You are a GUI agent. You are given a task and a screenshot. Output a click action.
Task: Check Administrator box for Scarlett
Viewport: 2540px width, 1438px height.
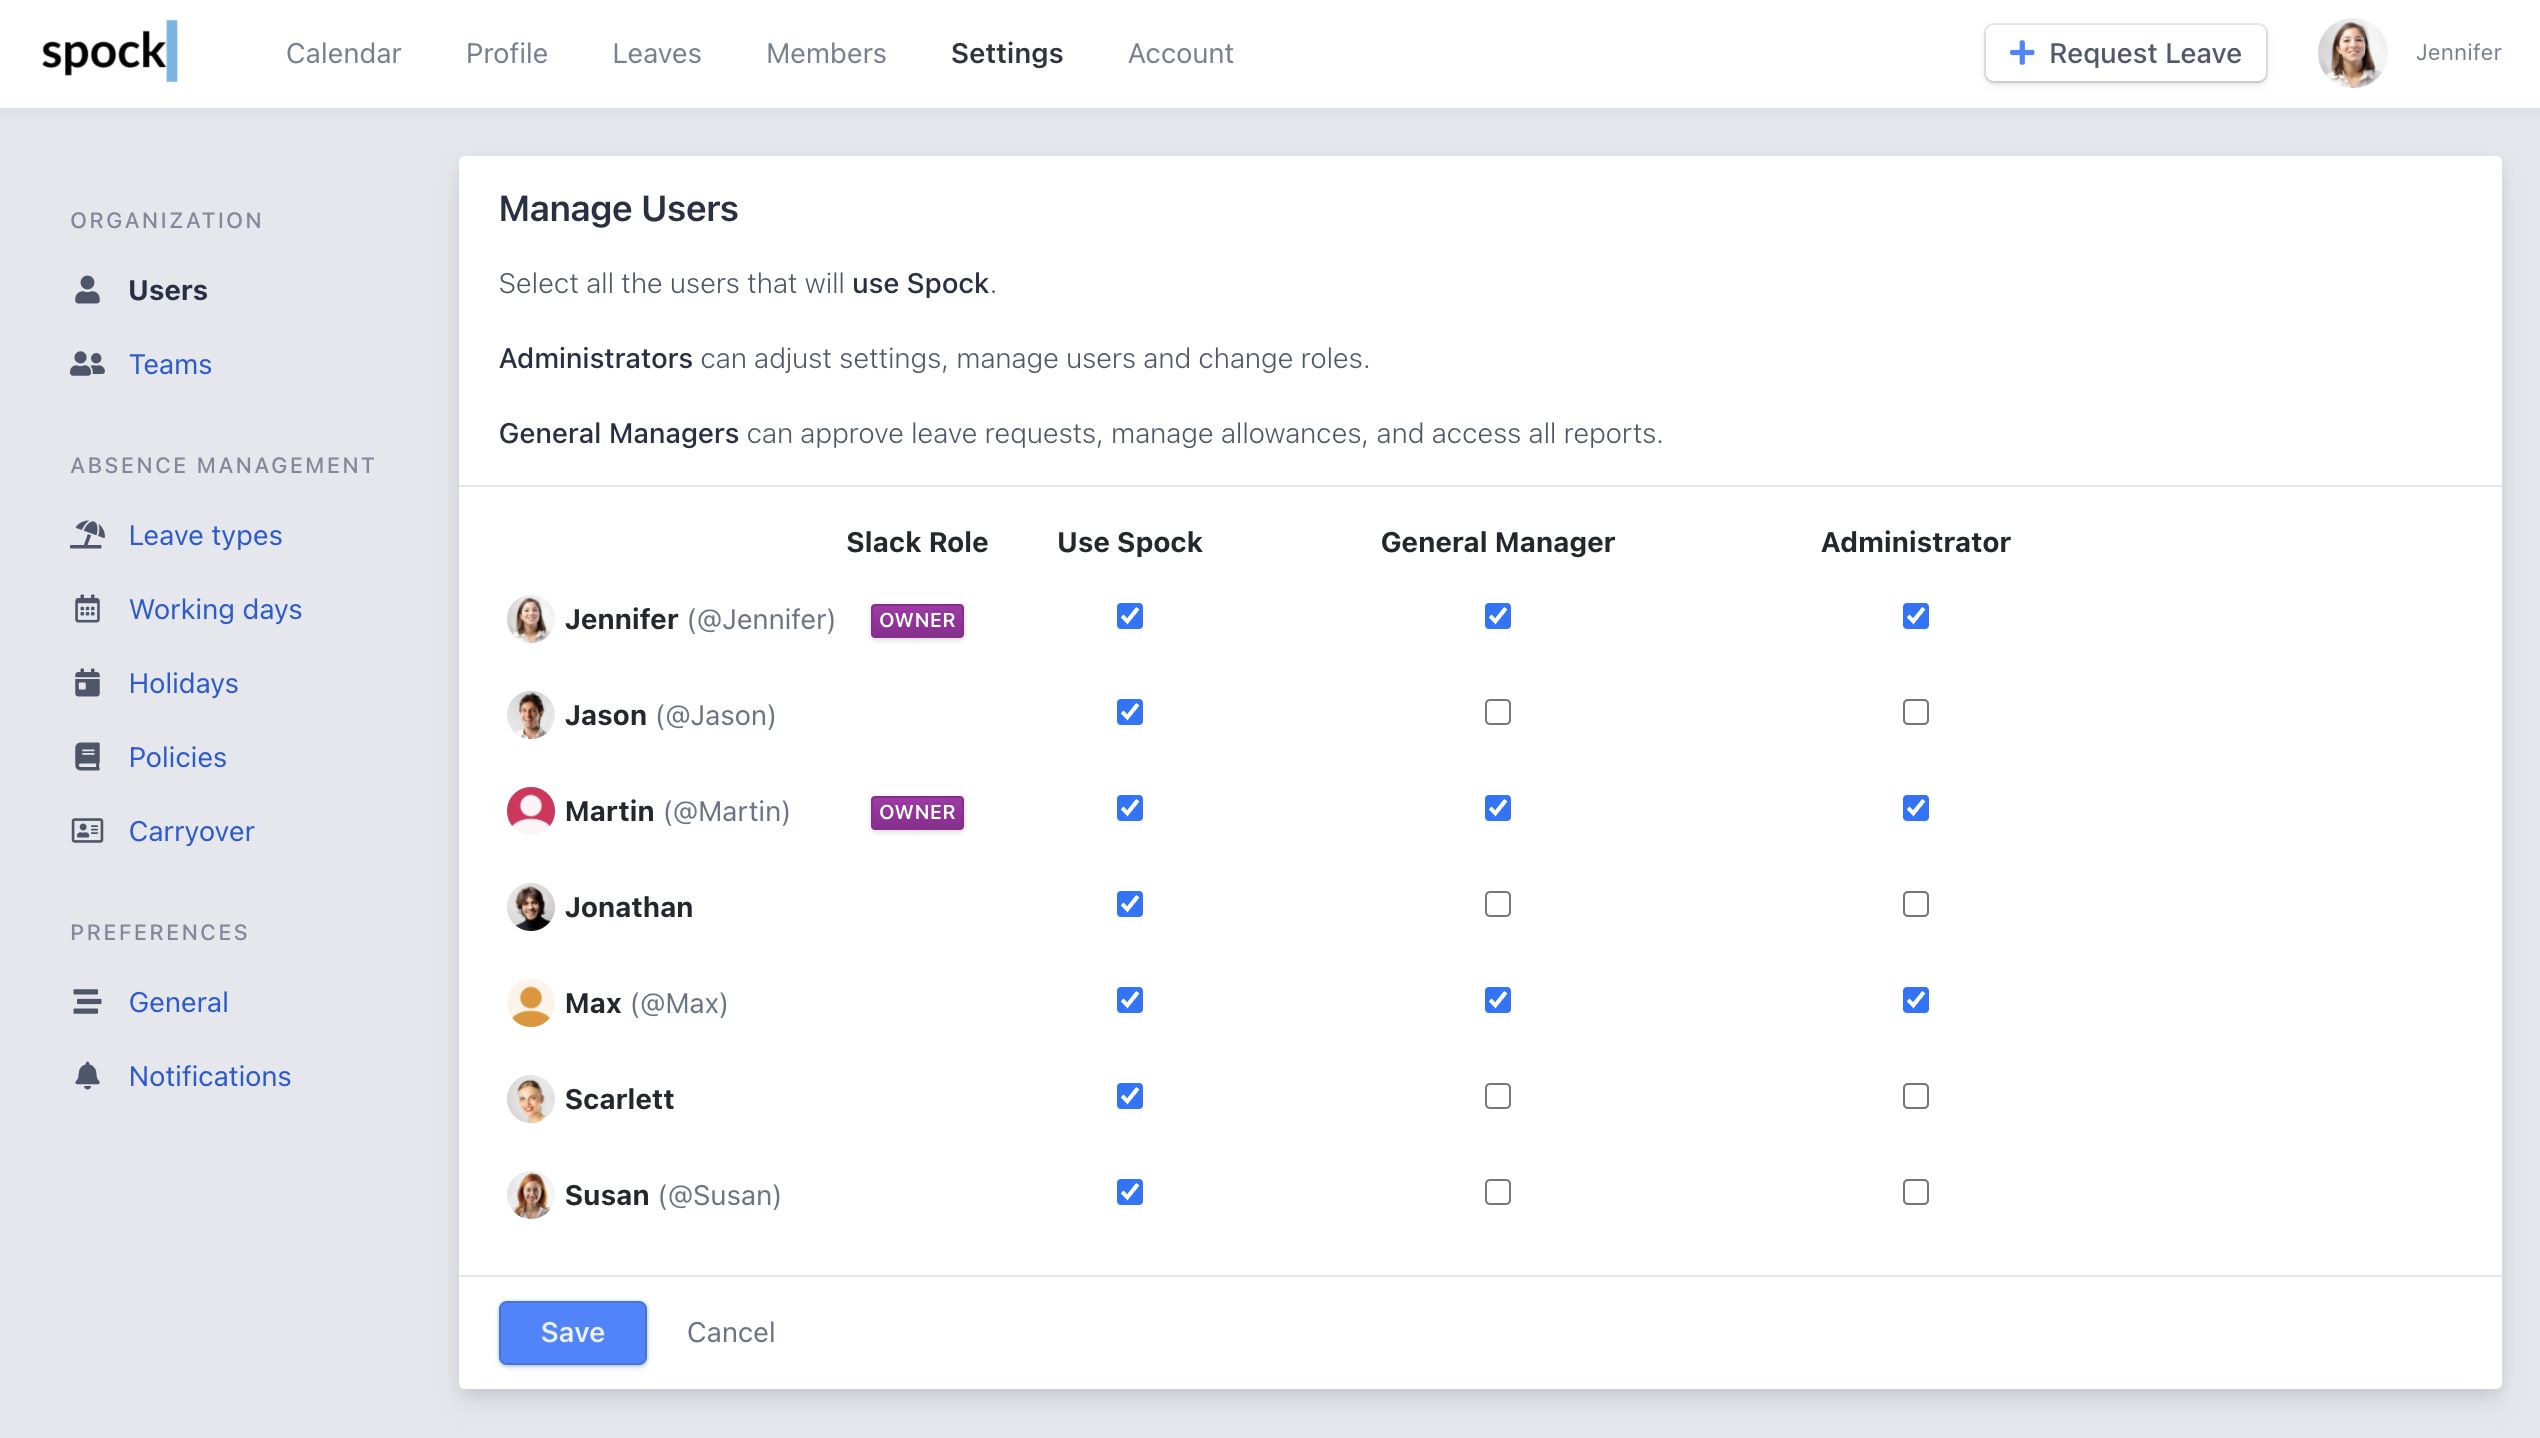tap(1915, 1096)
